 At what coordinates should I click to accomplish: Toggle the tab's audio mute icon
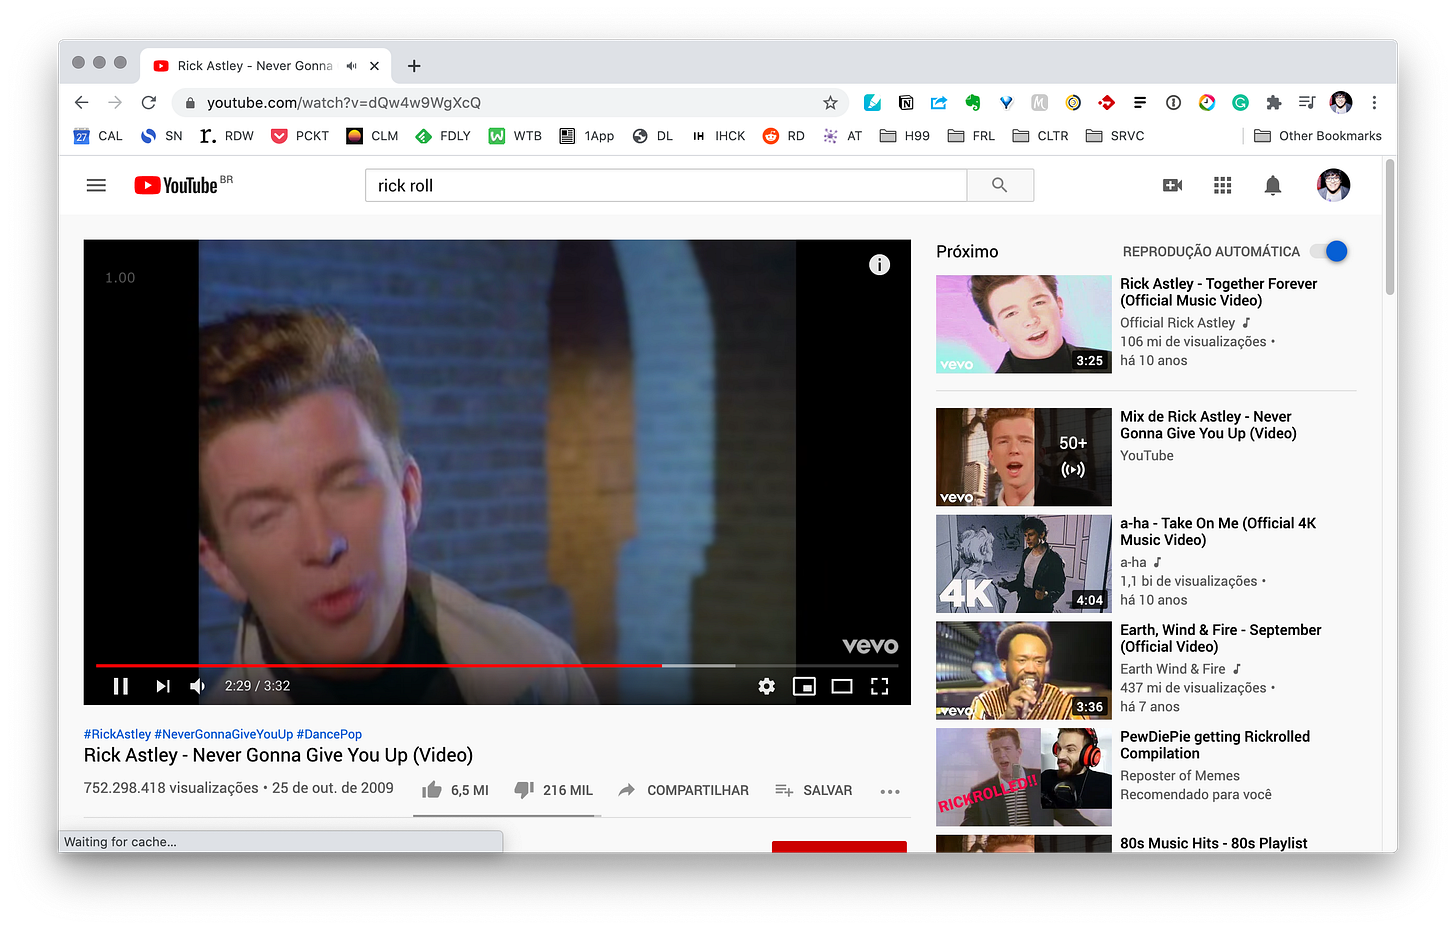(351, 66)
